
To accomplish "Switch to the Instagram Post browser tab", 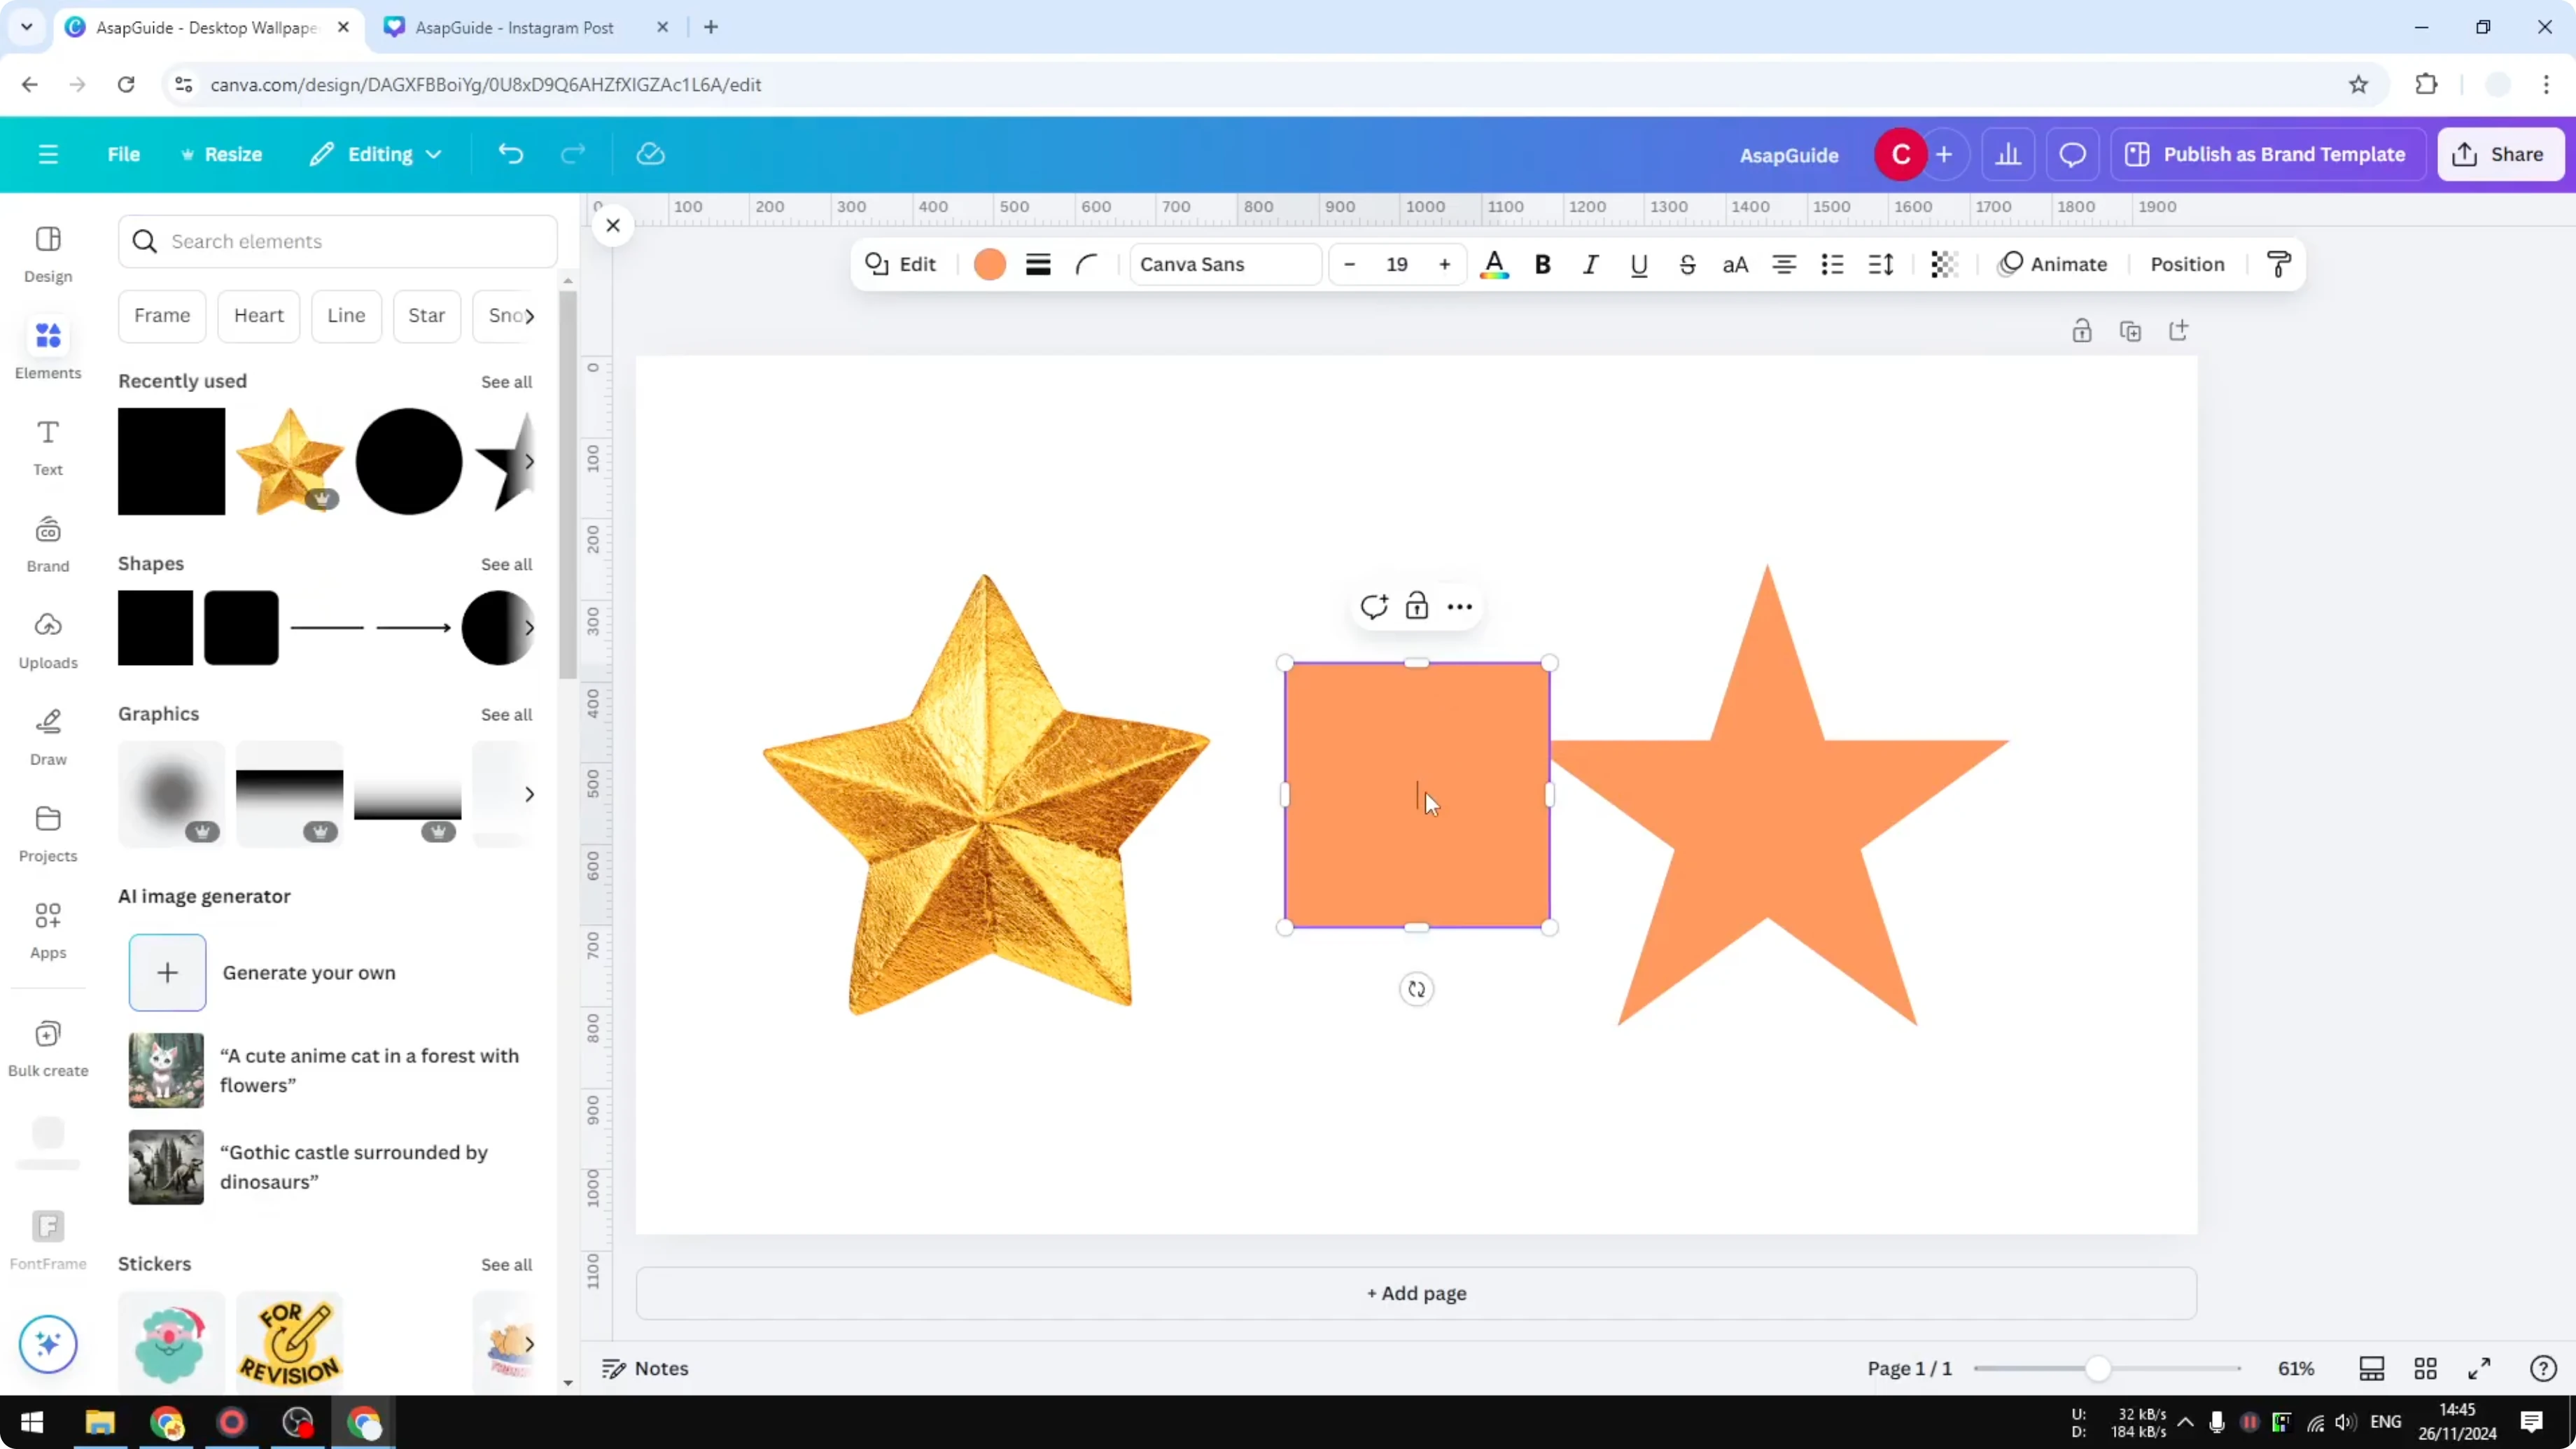I will 515,27.
